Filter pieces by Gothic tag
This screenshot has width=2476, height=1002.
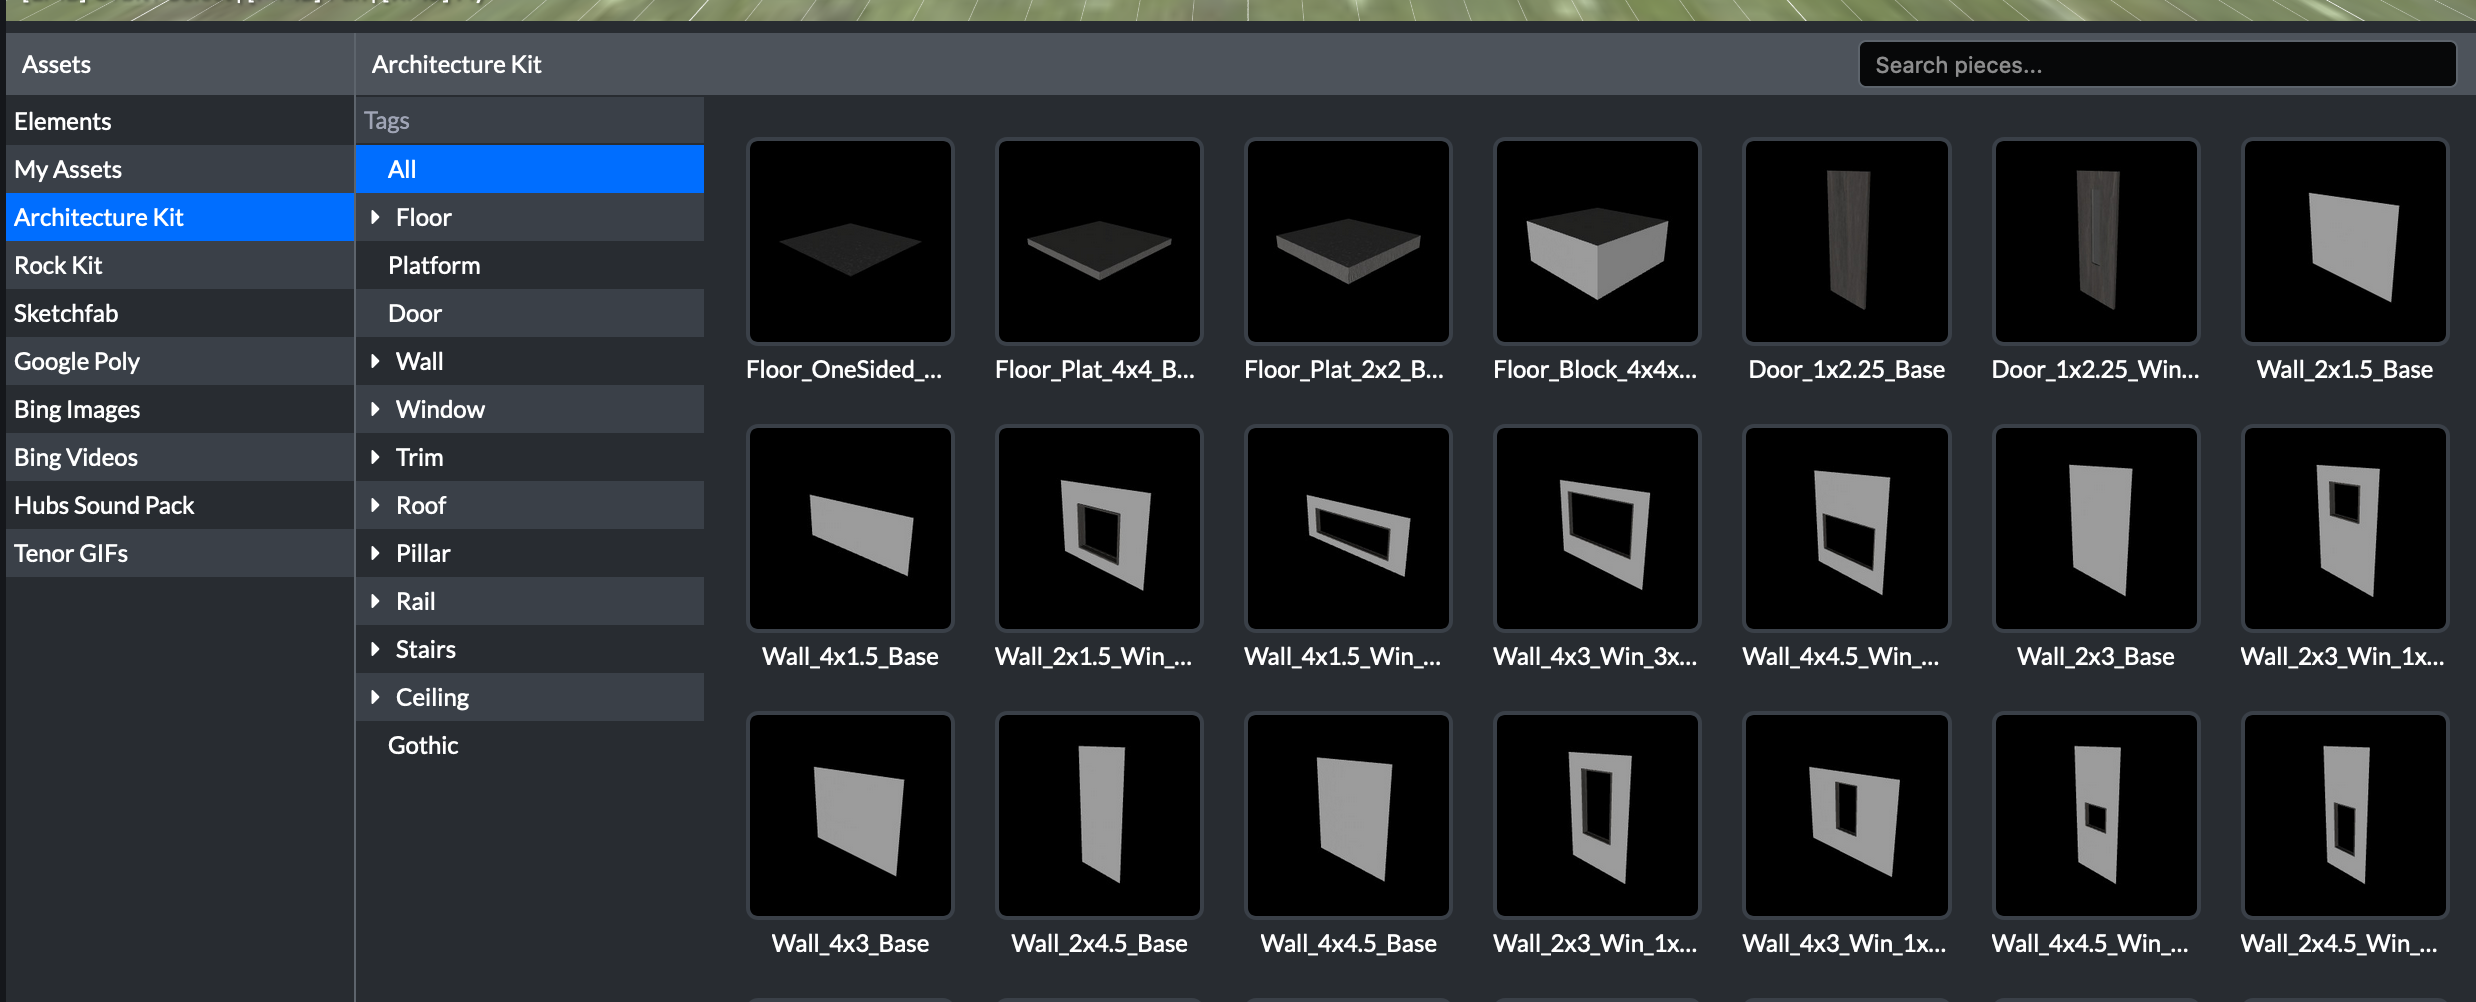click(x=423, y=745)
